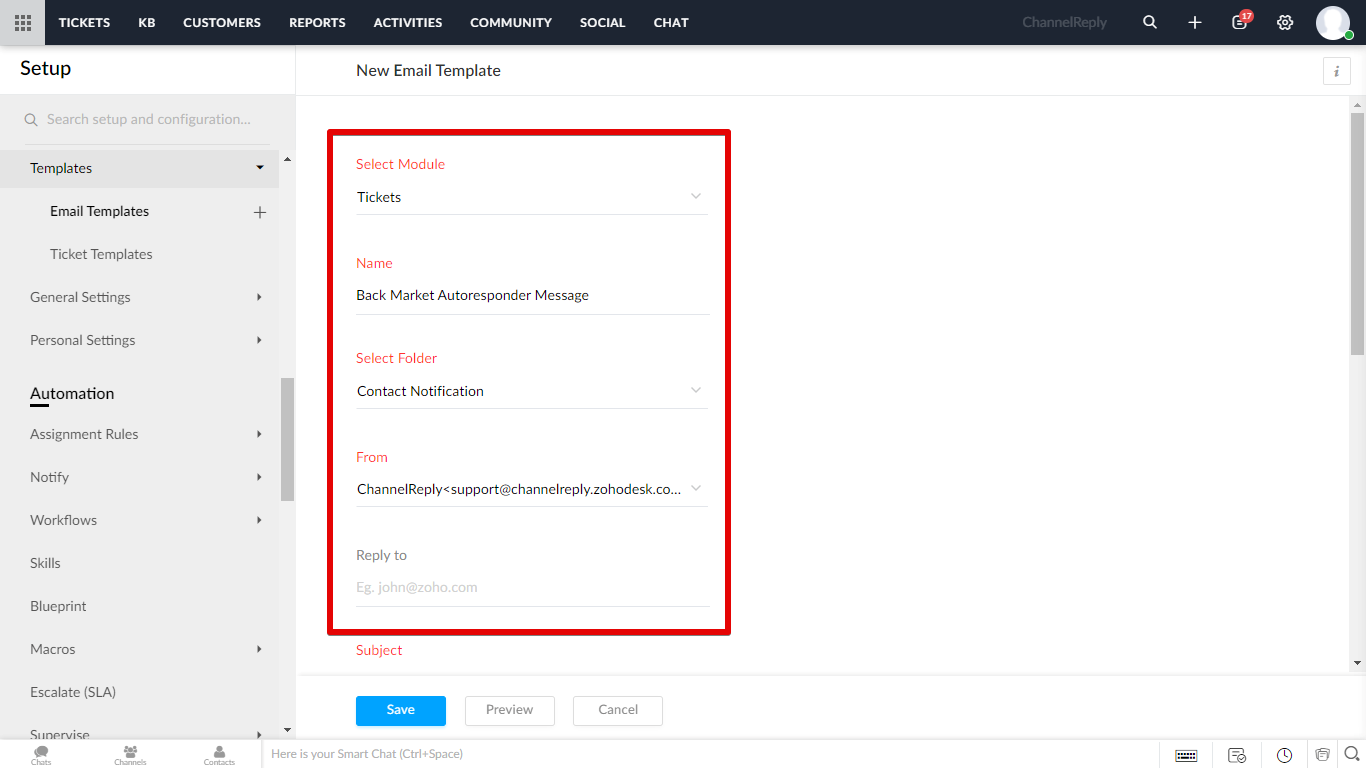Click the sidebar vertical scrollbar thumb
The height and width of the screenshot is (768, 1366).
[288, 439]
